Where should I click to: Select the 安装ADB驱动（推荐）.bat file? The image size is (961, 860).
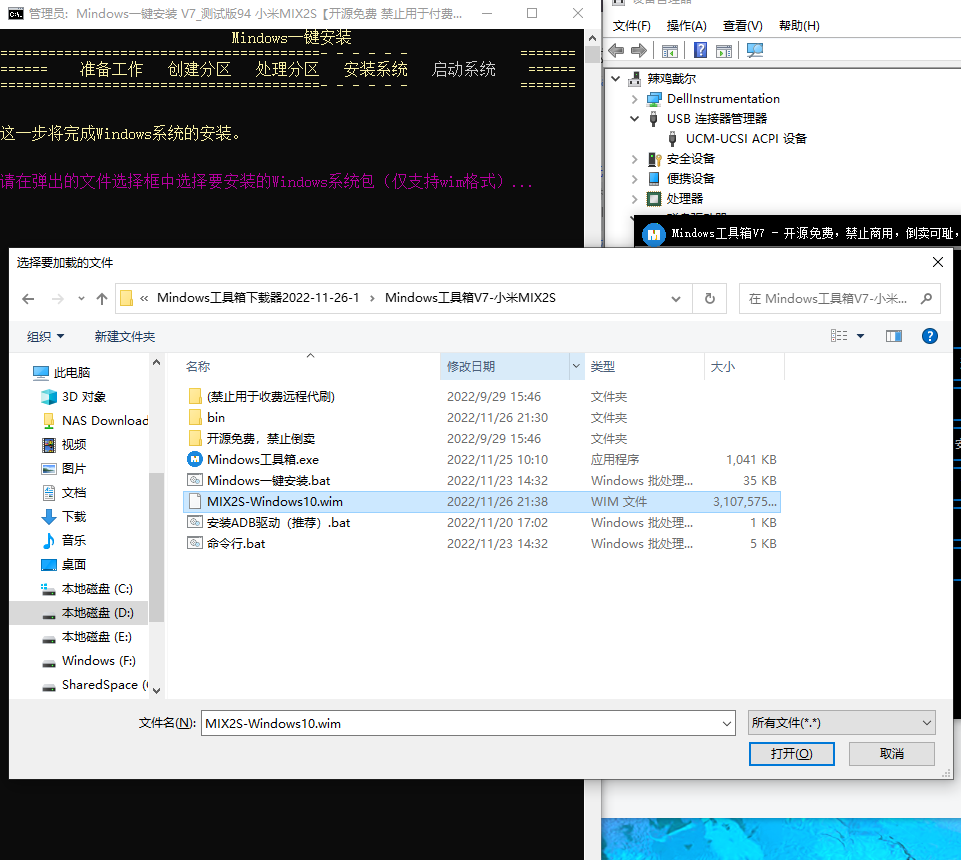pyautogui.click(x=278, y=522)
